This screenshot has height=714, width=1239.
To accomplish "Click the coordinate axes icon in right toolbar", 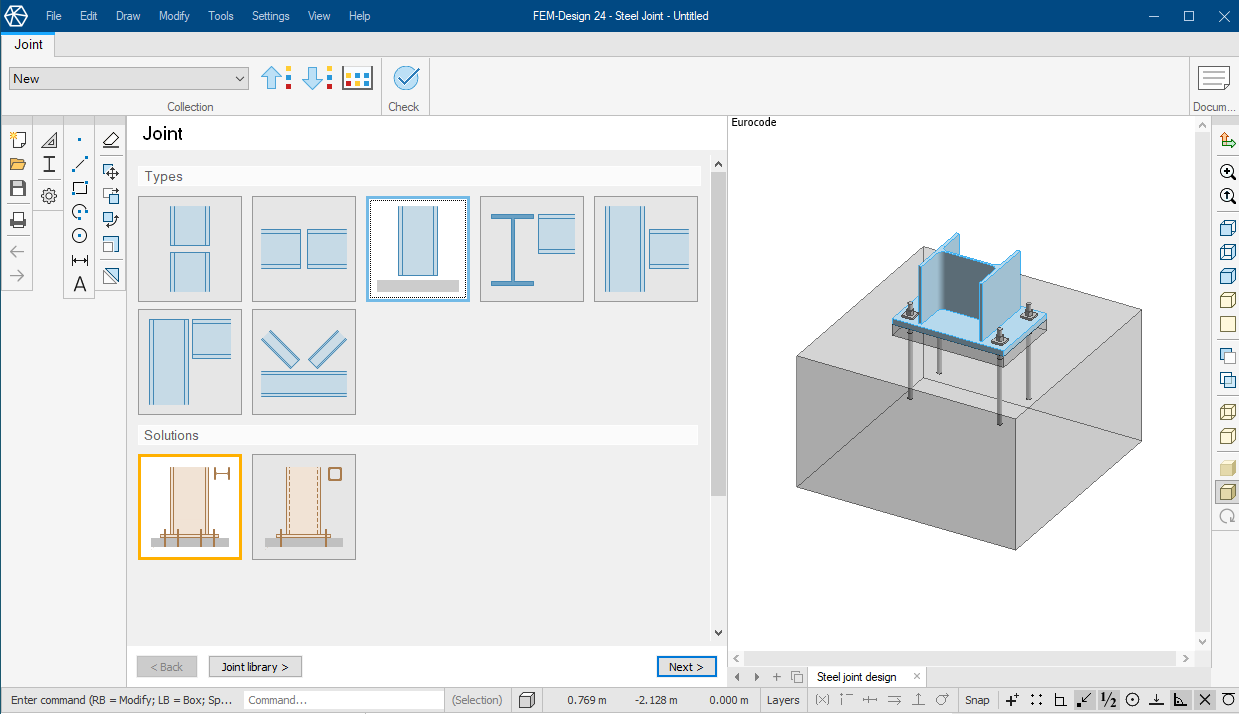I will tap(1227, 140).
